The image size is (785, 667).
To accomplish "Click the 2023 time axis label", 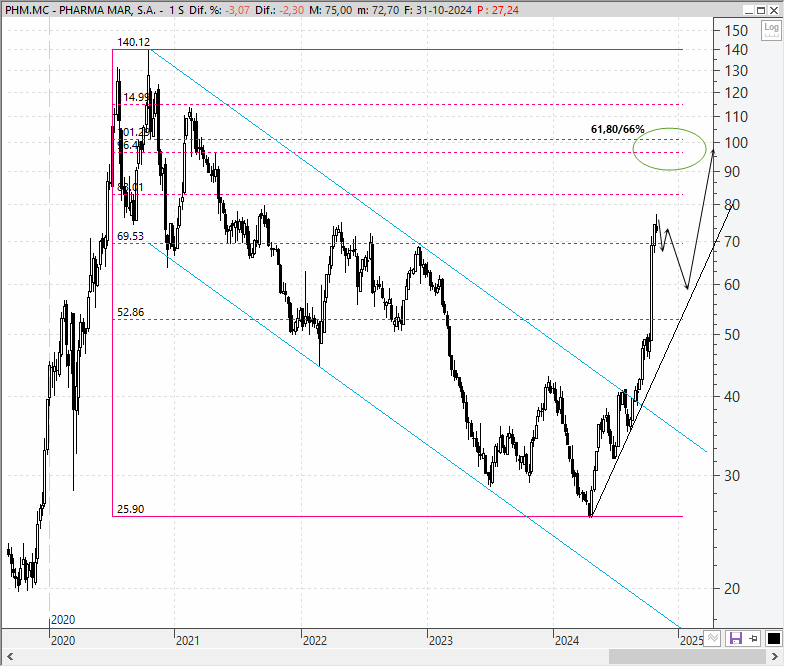I will click(441, 640).
